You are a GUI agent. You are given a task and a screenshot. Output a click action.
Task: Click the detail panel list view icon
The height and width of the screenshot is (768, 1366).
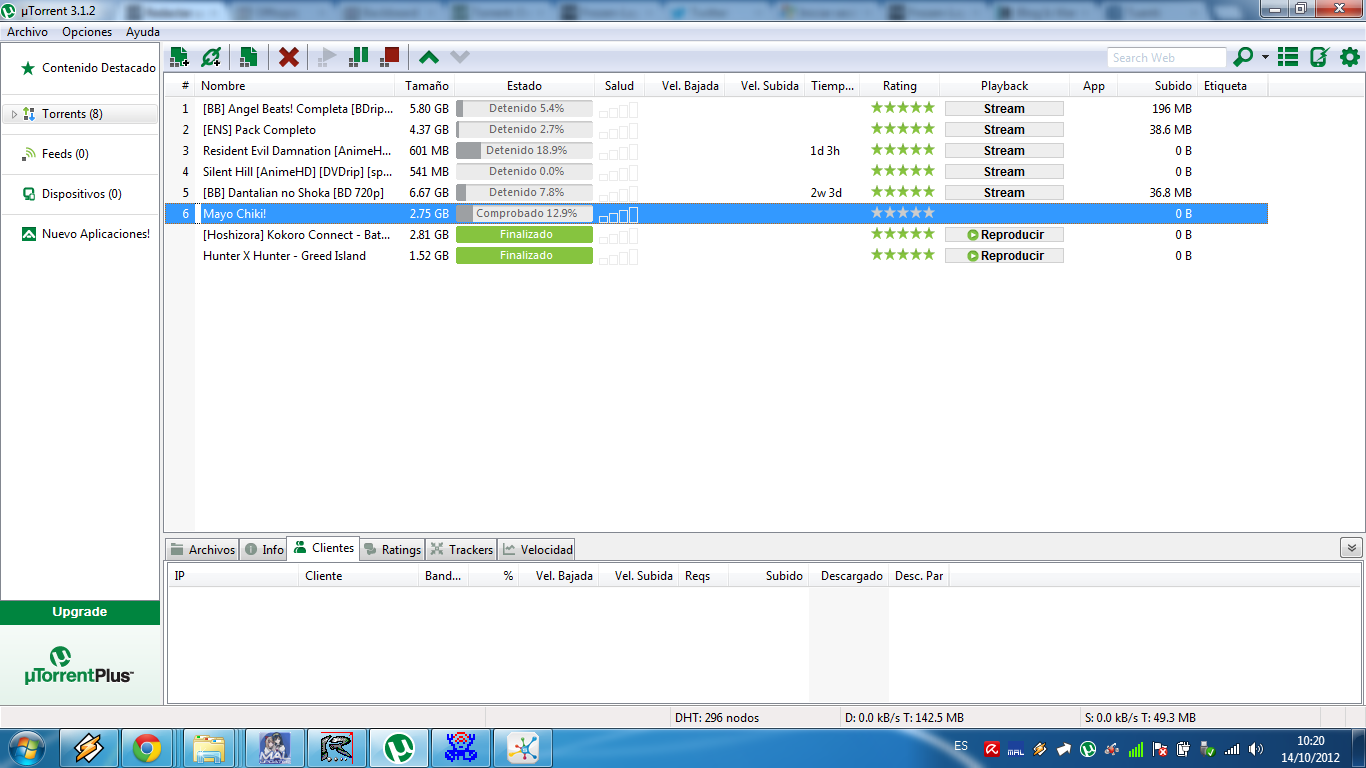point(1288,57)
